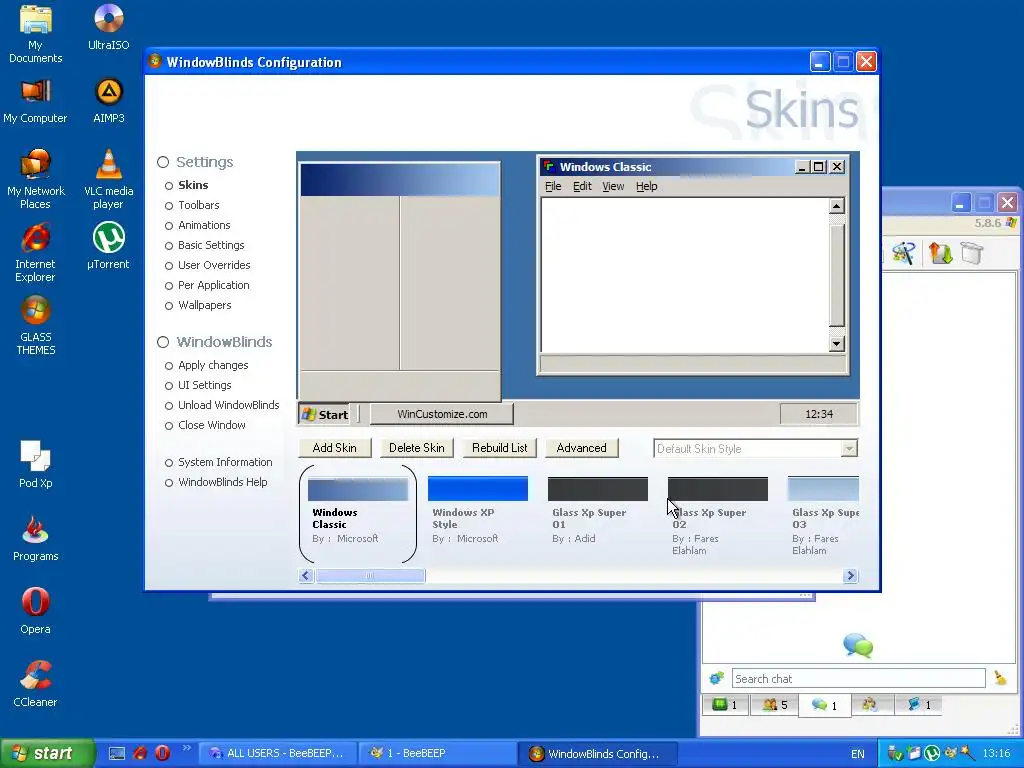Open WindowBlinds Help
1024x768 pixels.
tap(223, 482)
